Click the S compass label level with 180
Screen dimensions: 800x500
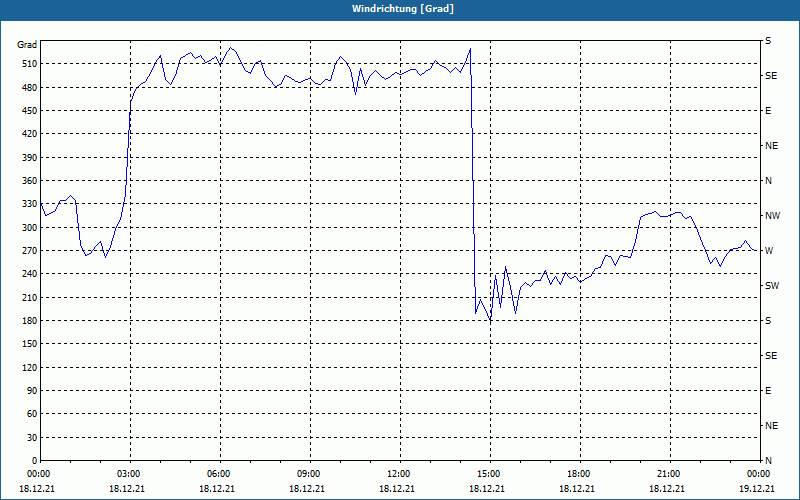pos(768,321)
